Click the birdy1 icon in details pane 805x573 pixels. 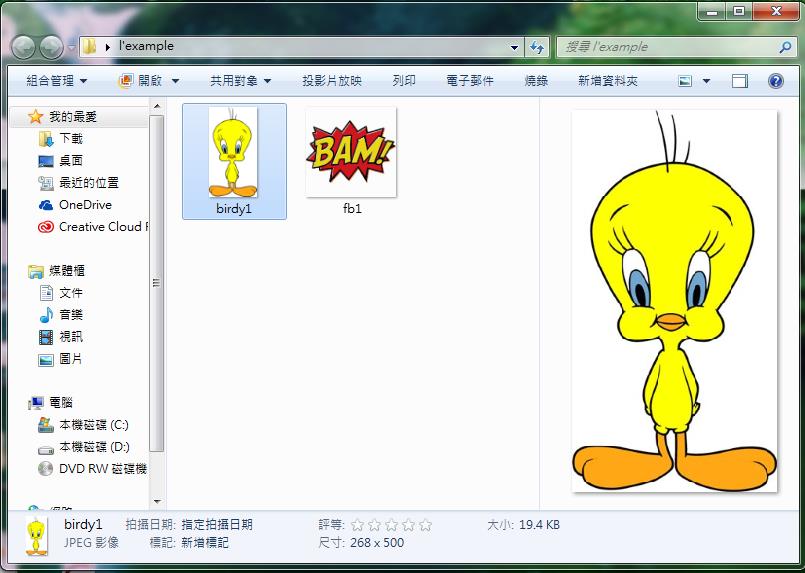click(36, 537)
